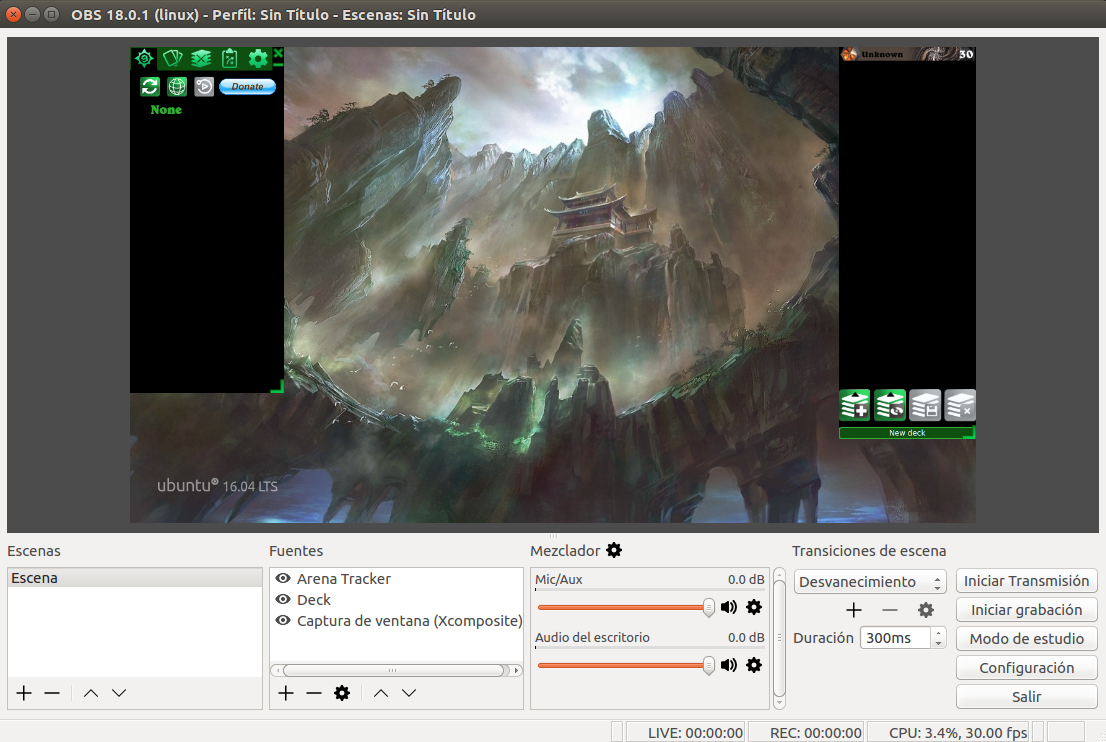The width and height of the screenshot is (1106, 742).
Task: Click the green None label in Arena Tracker
Action: click(x=166, y=110)
